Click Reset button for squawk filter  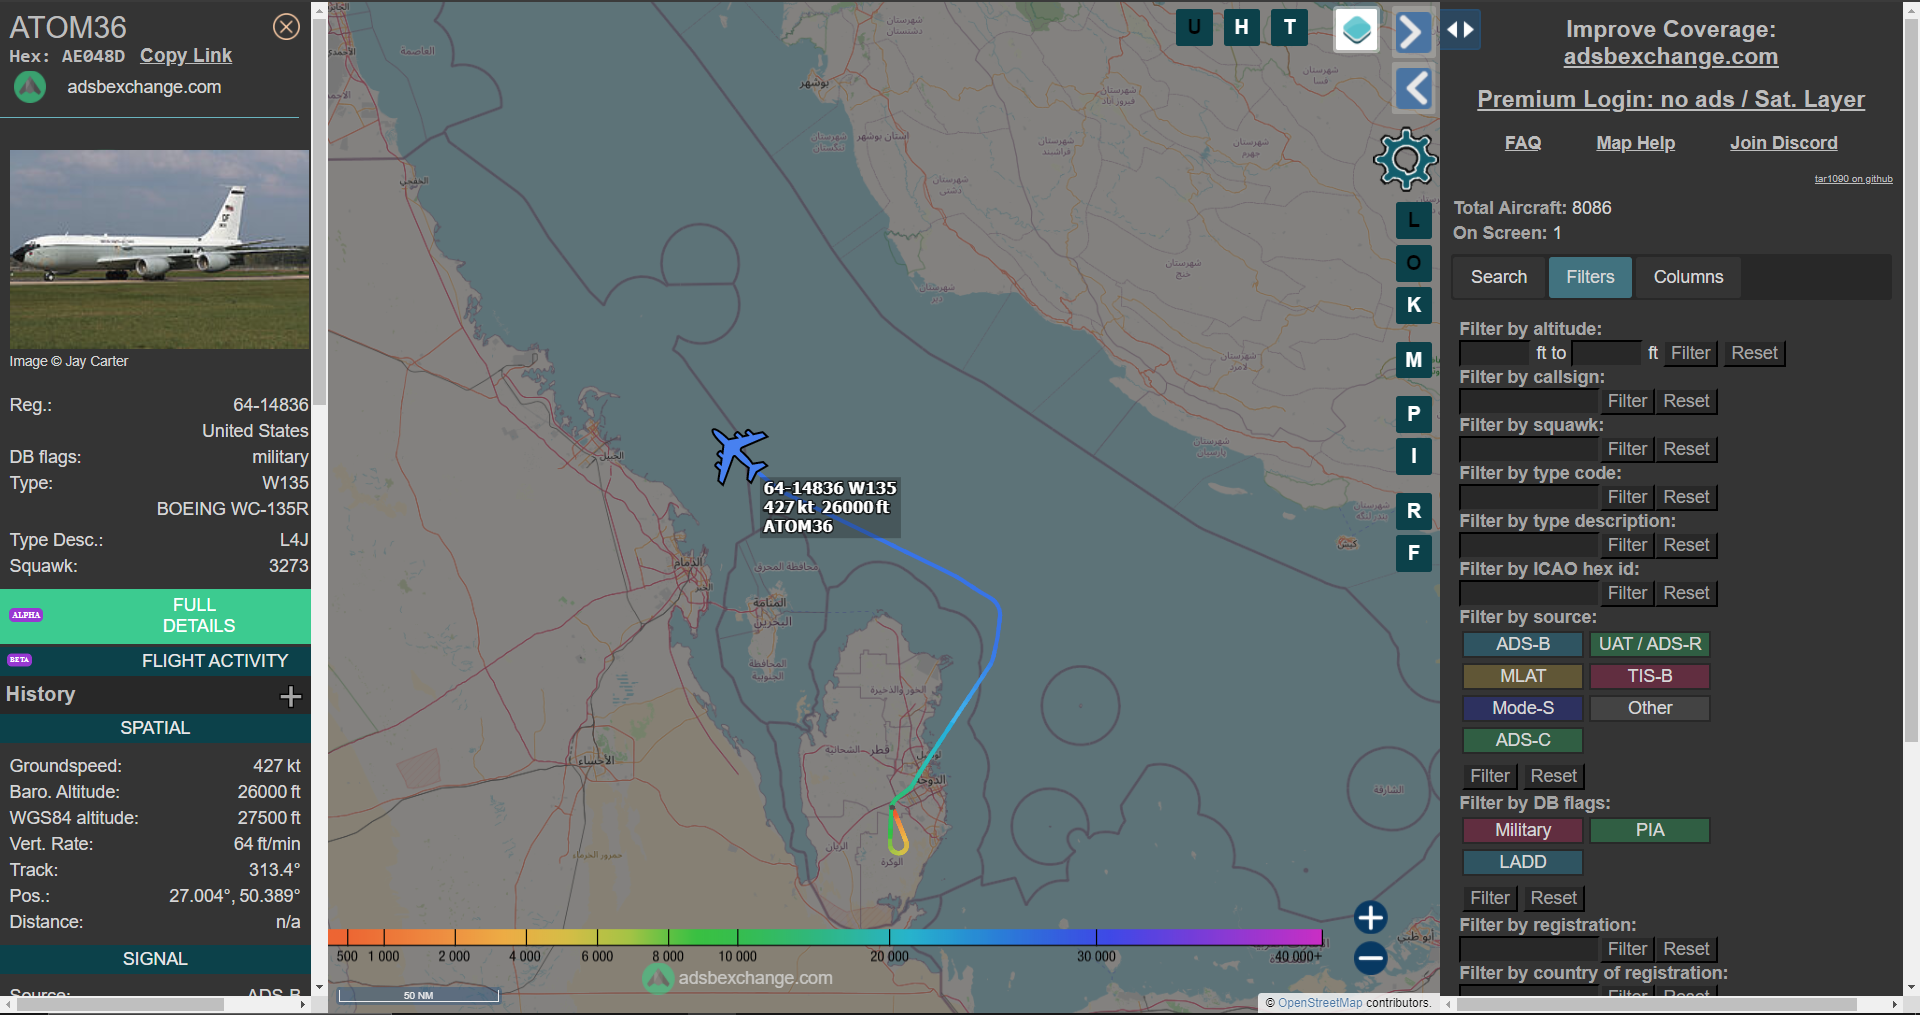[1686, 450]
